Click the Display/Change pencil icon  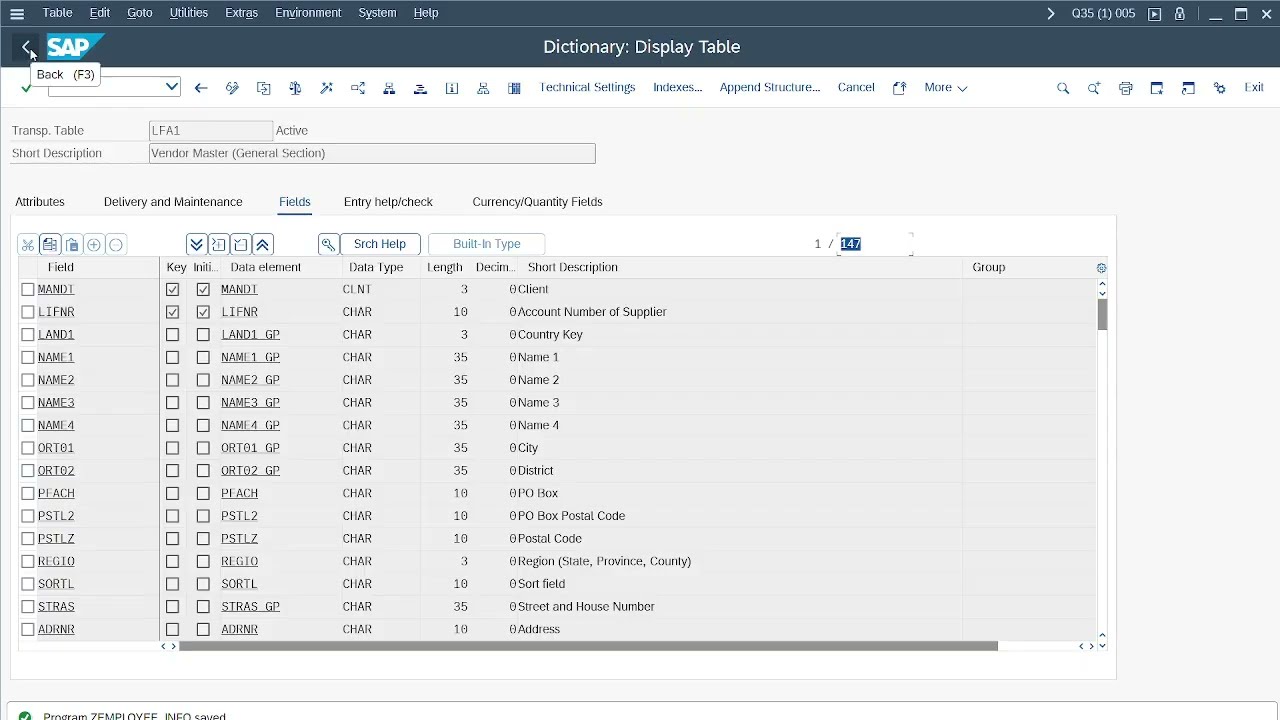(232, 88)
